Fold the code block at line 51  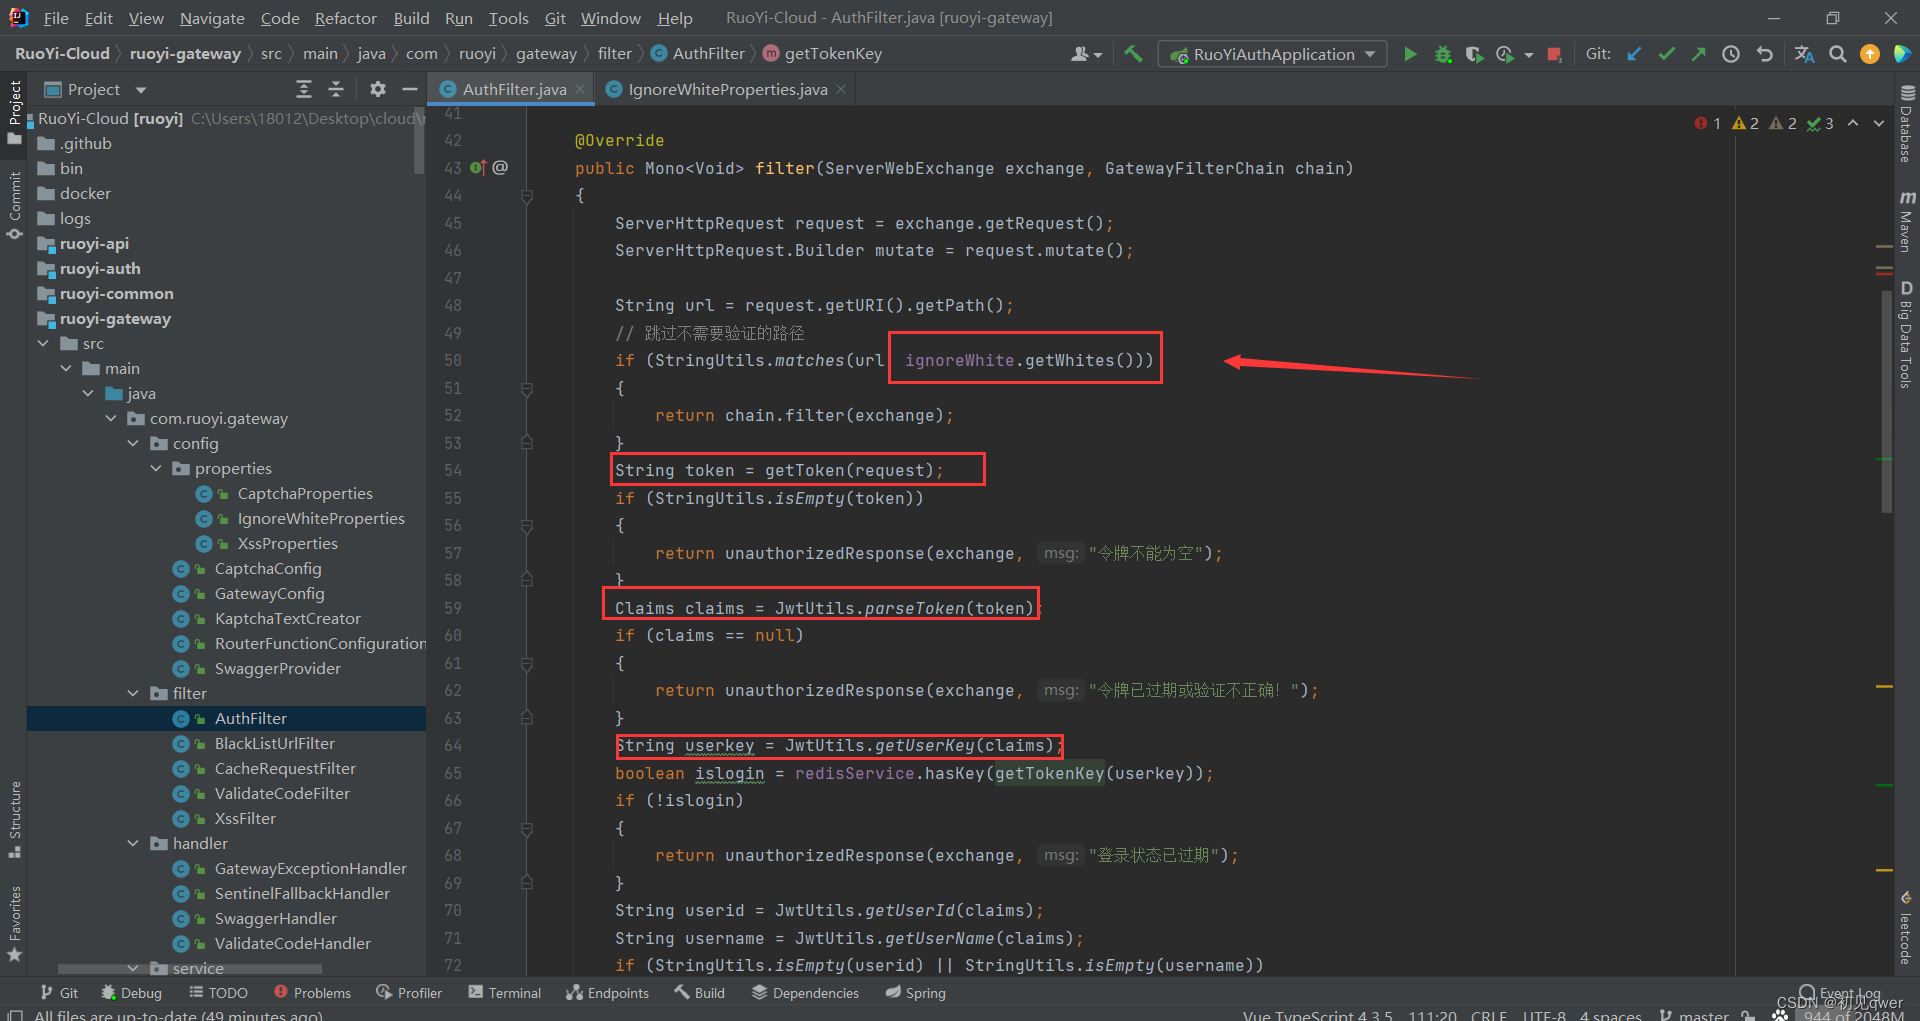[526, 388]
